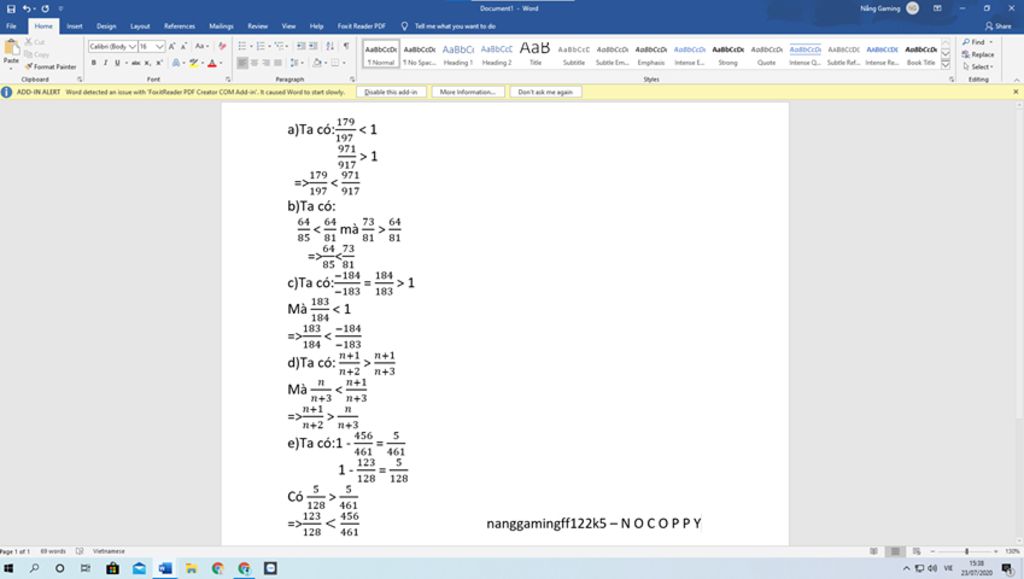The width and height of the screenshot is (1024, 579).
Task: Click the Text Effects glowing A icon
Action: (176, 63)
